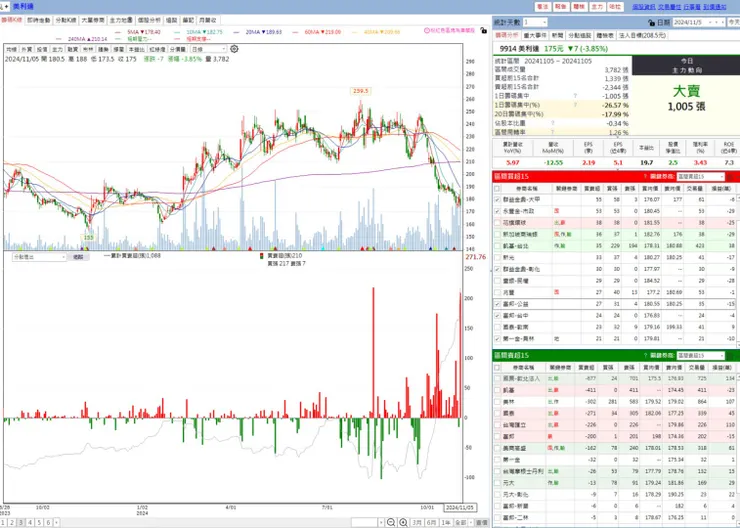Untick checkbox for 群益金鼎-大甲 row

497,200
